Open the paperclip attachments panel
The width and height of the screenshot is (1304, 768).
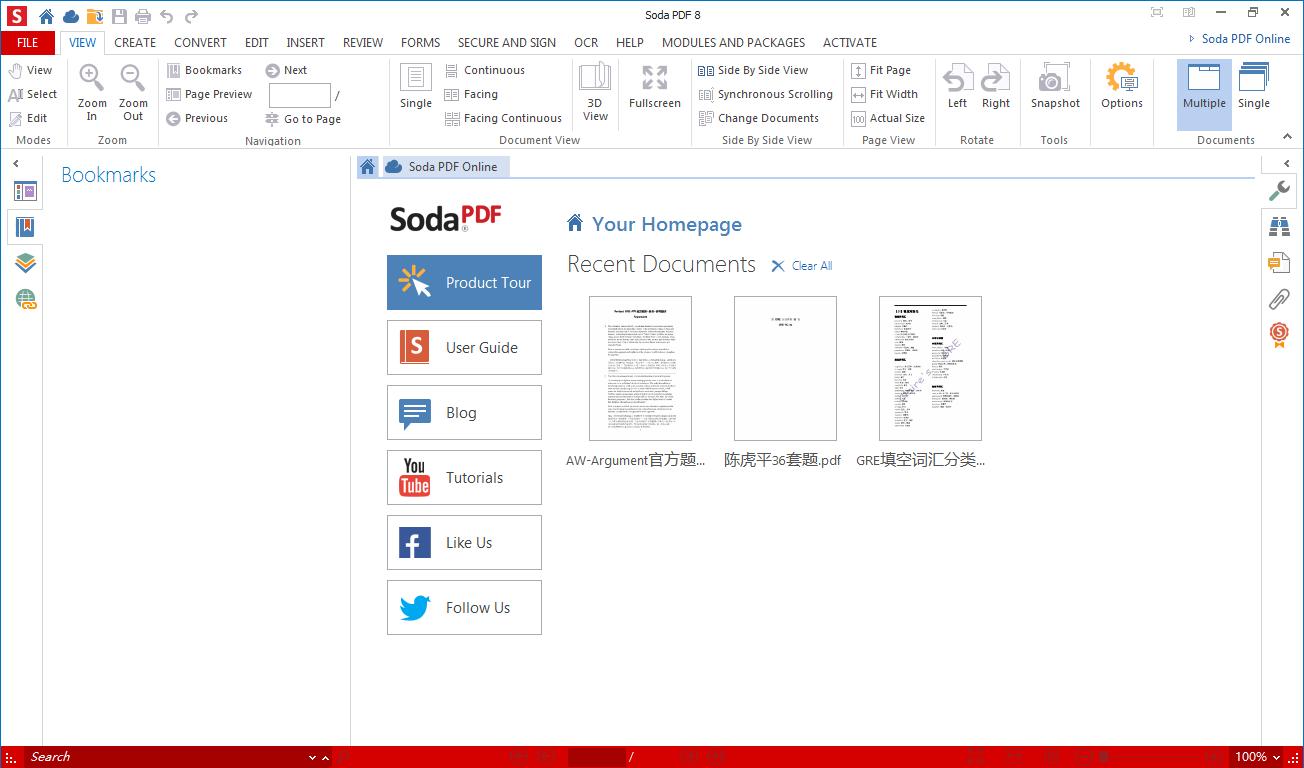(x=1279, y=299)
